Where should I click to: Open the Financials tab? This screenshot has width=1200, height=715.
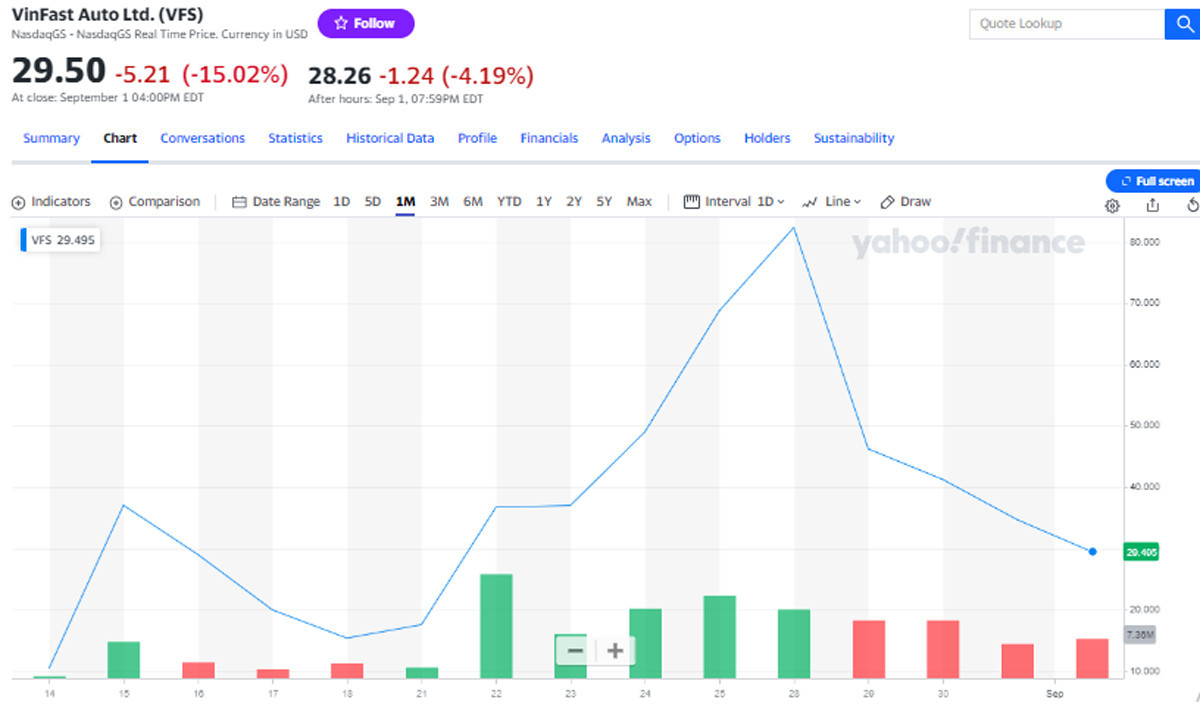(549, 138)
